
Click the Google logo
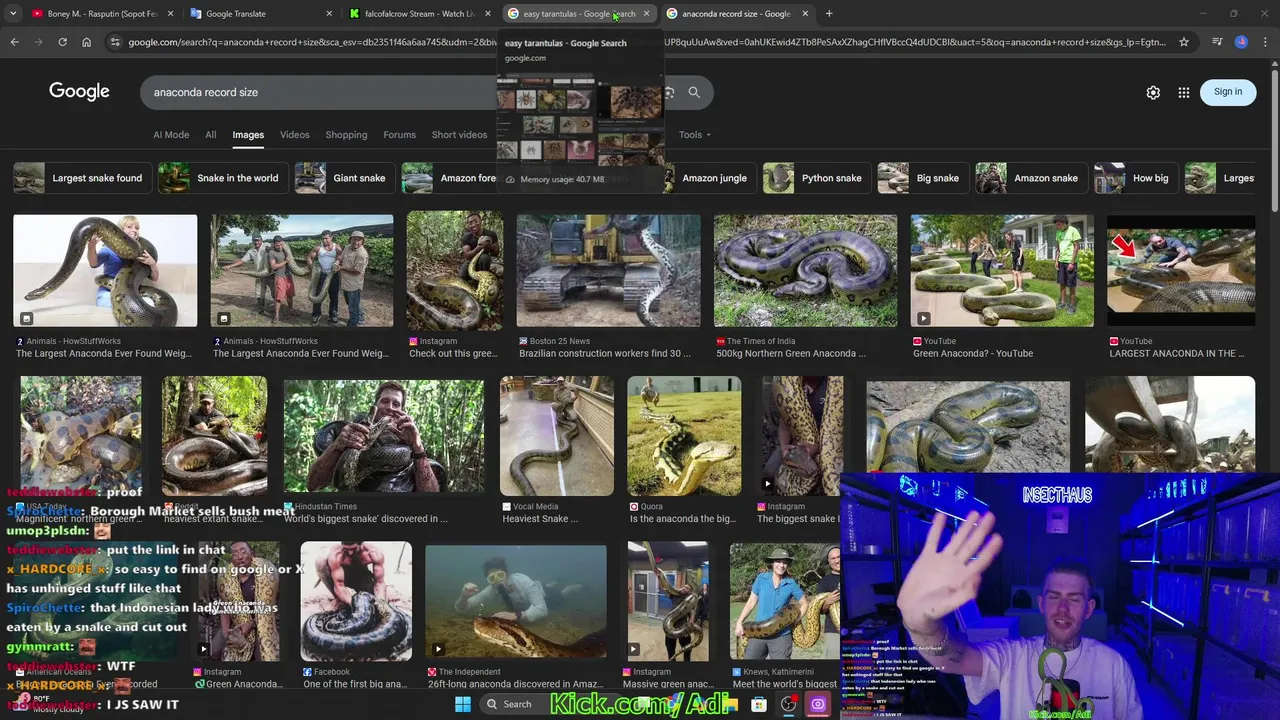click(x=79, y=92)
